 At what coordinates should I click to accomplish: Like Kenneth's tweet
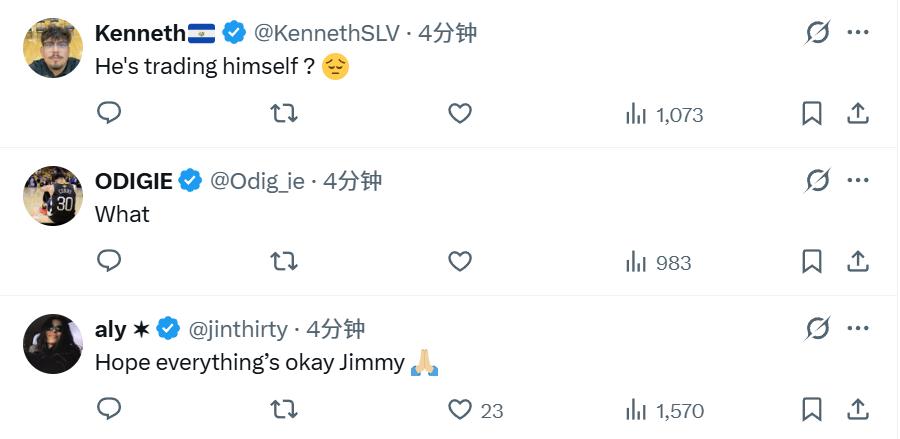[x=459, y=114]
